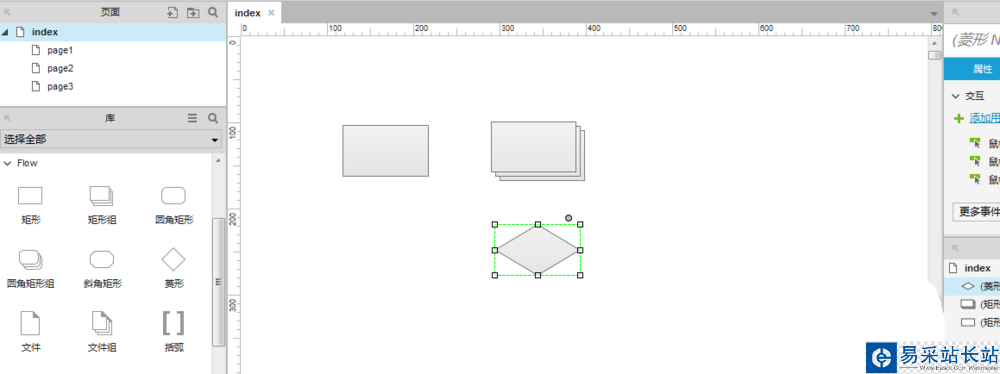This screenshot has height=374, width=1000.
Task: Switch to the 属性 properties tab
Action: pyautogui.click(x=972, y=69)
